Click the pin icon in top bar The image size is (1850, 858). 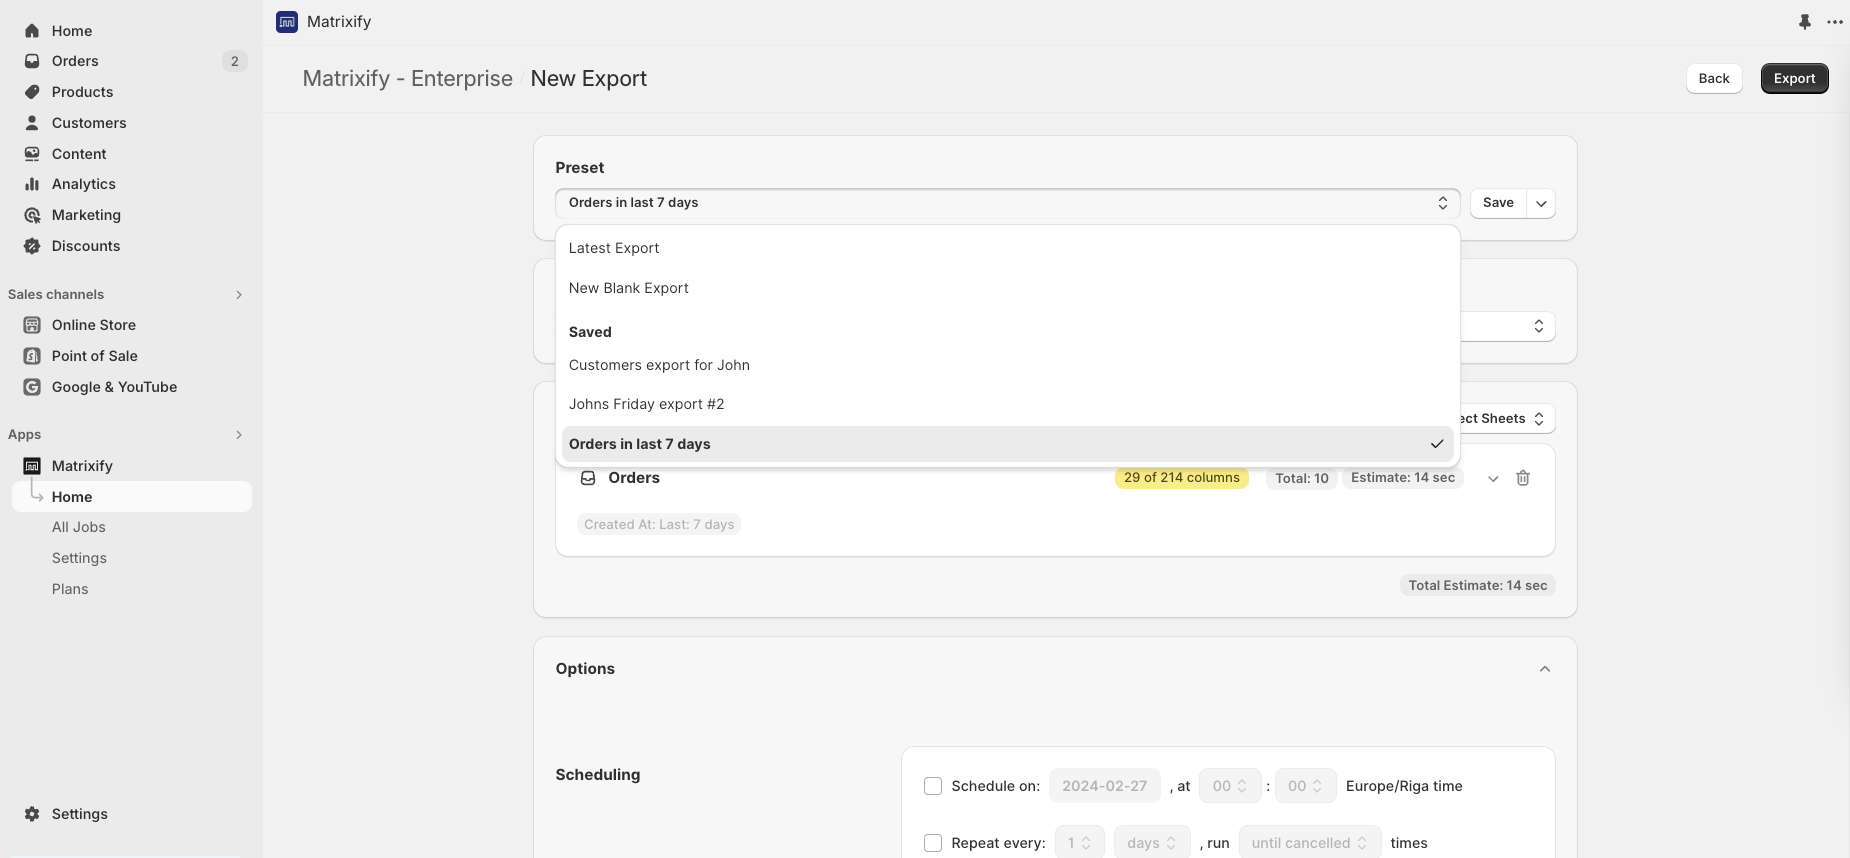point(1804,22)
